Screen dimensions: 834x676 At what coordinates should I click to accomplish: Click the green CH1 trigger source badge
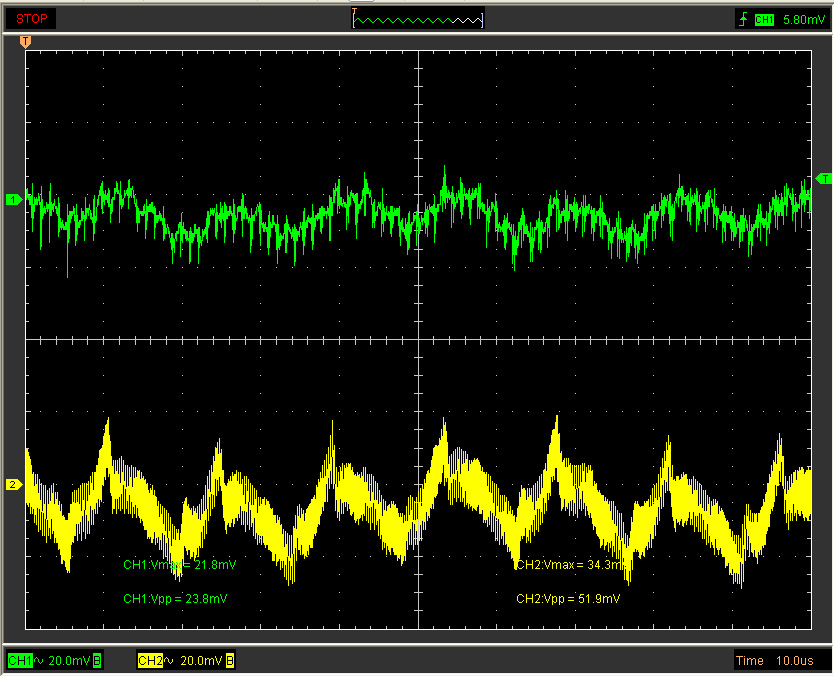pos(764,20)
